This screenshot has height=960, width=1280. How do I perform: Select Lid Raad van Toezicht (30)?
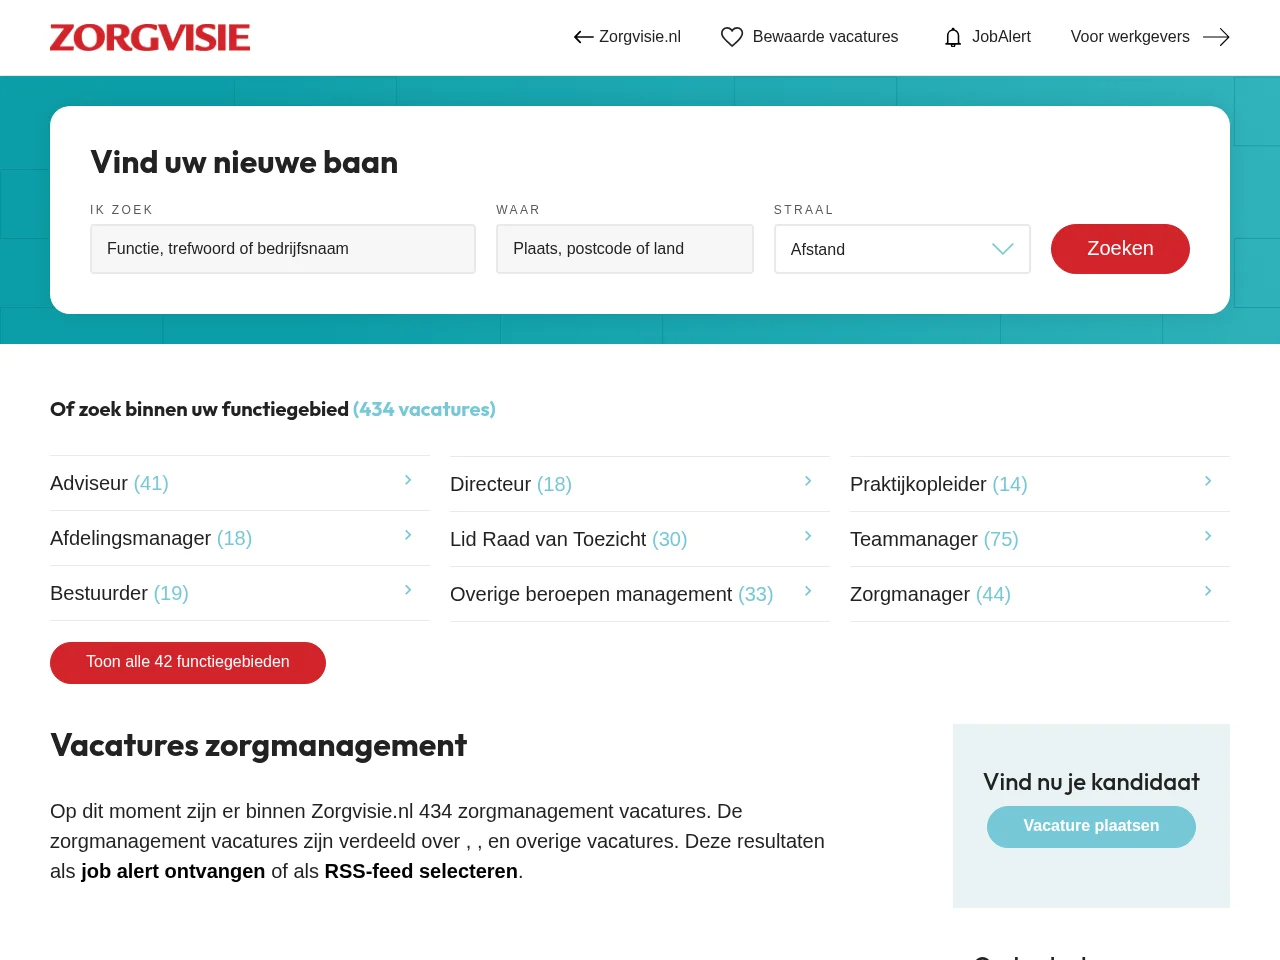[x=640, y=539]
